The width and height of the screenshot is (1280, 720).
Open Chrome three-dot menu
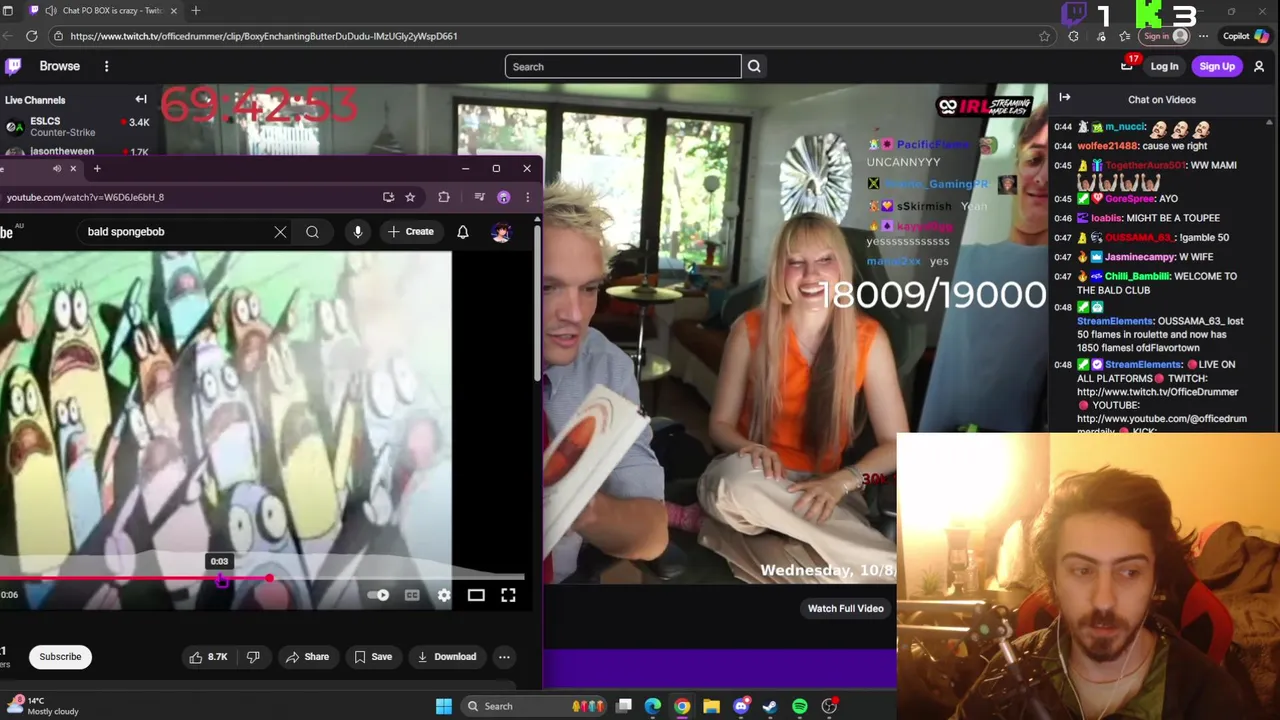tap(527, 197)
